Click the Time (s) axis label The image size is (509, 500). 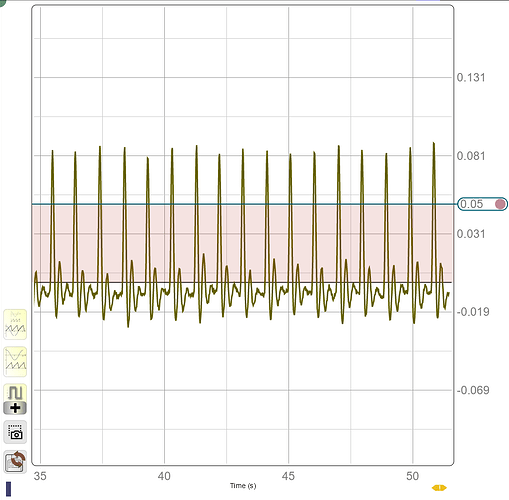(243, 486)
